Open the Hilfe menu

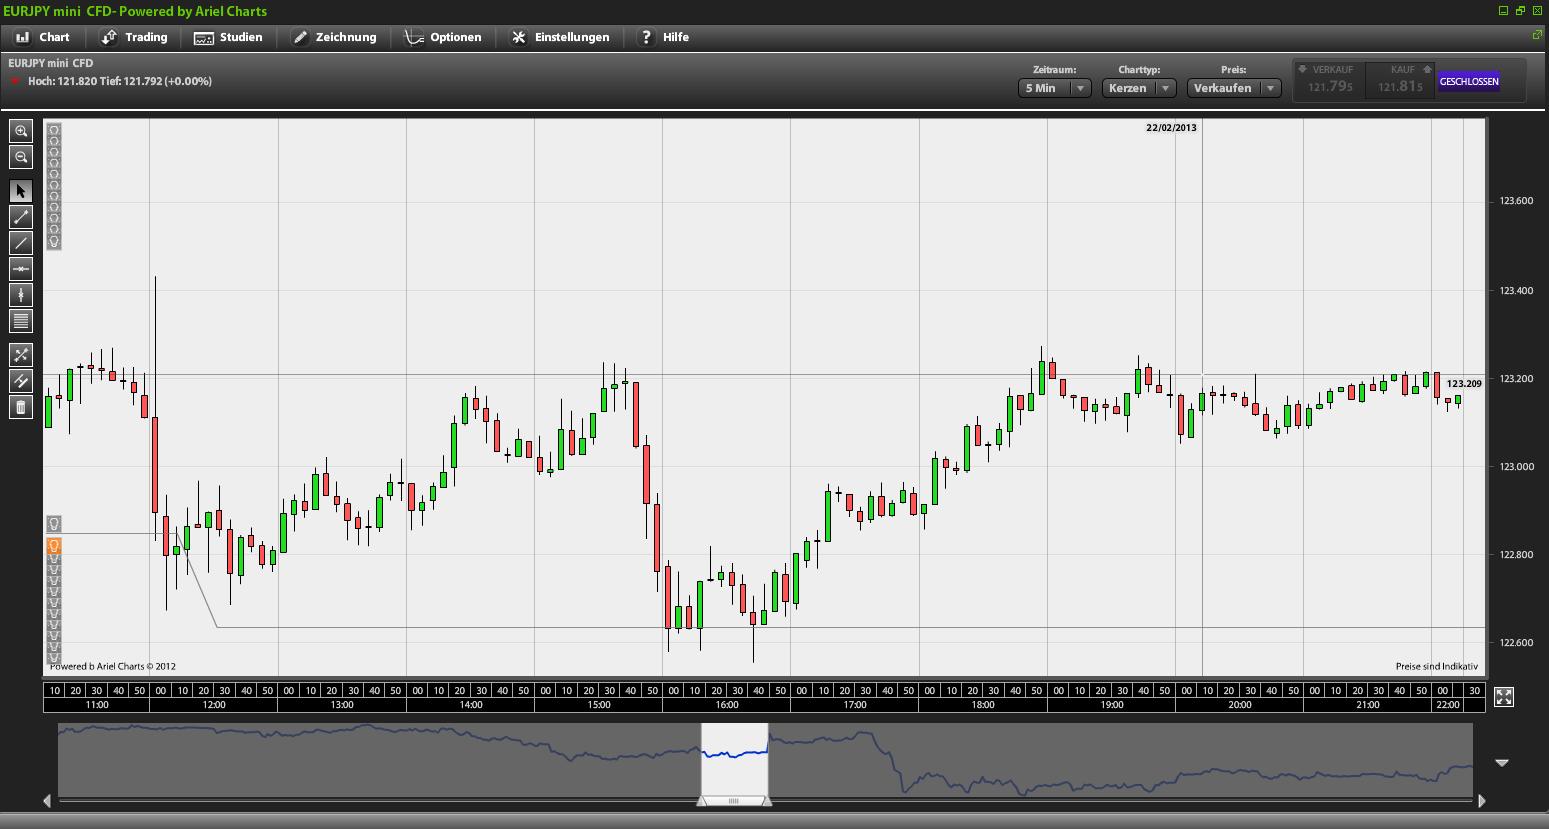click(x=664, y=37)
